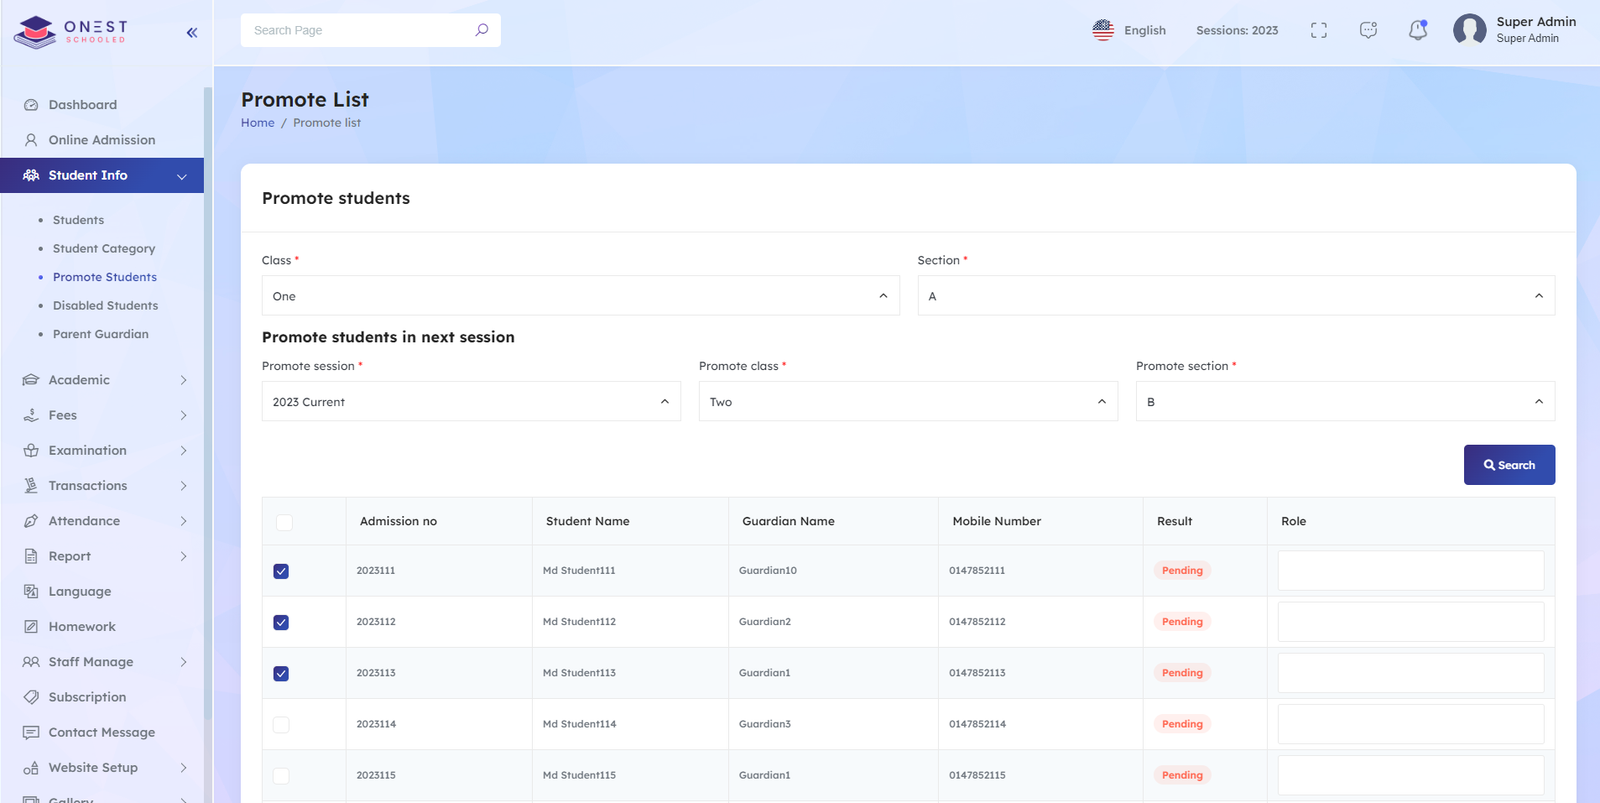The image size is (1600, 803).
Task: Open Promote section dropdown showing B
Action: [1345, 401]
